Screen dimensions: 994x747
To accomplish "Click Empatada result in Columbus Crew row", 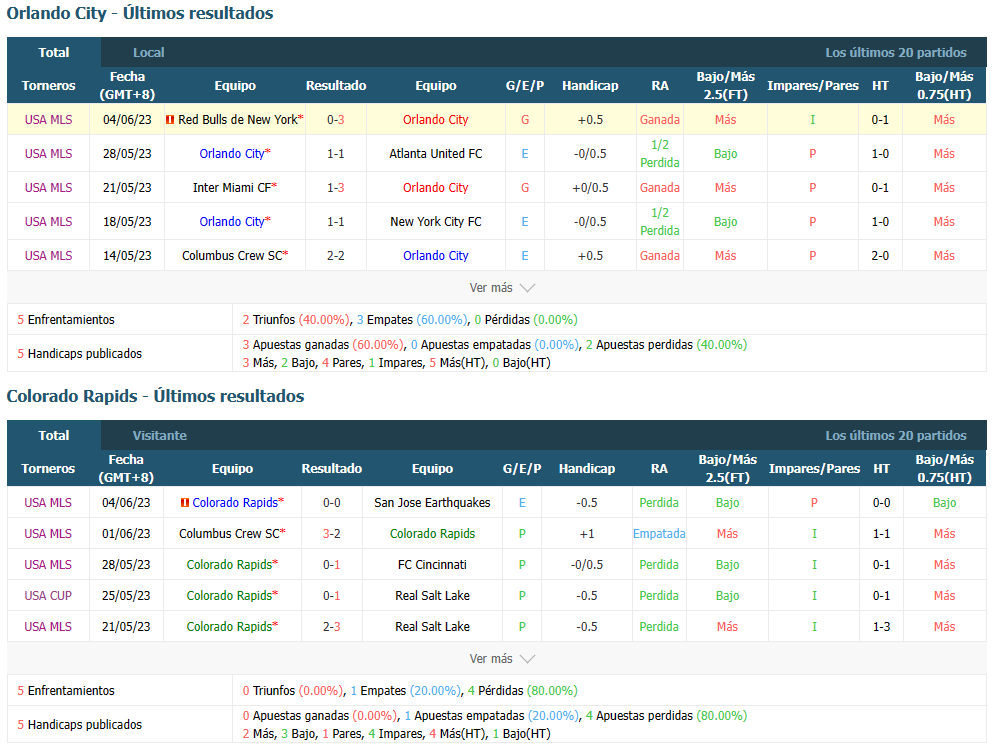I will (x=659, y=534).
